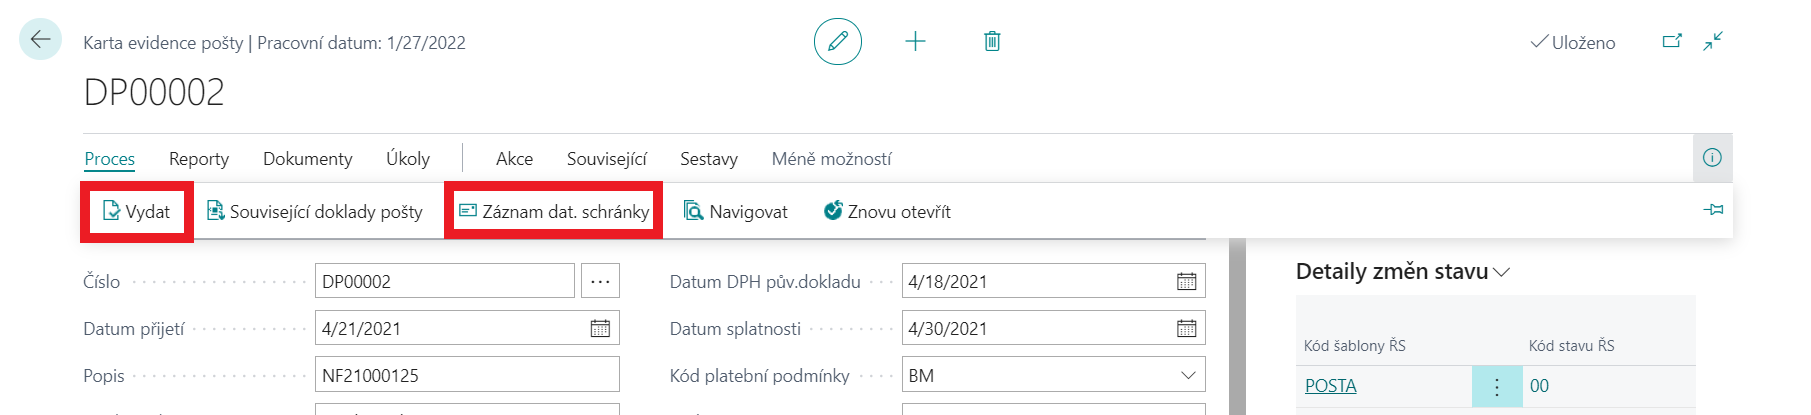
Task: Open the Dokumenty tab
Action: (307, 159)
